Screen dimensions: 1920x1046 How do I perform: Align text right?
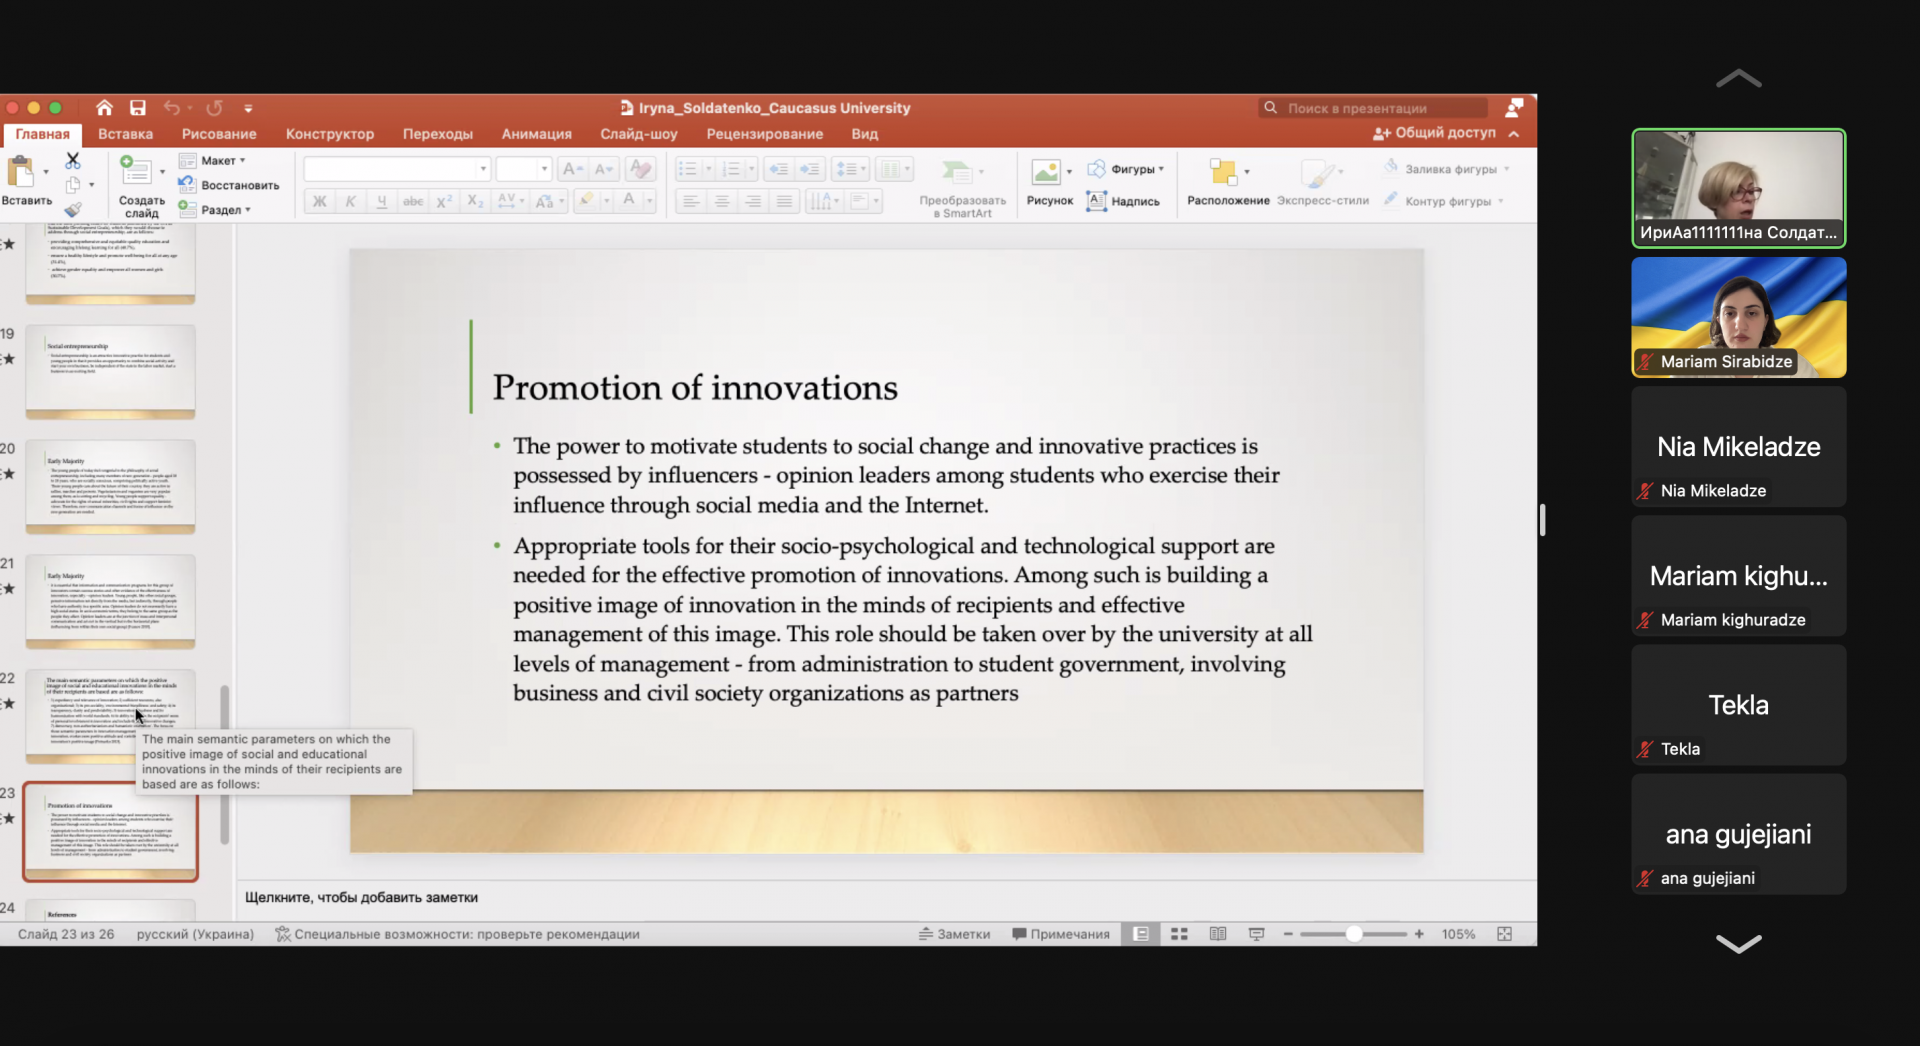point(753,201)
